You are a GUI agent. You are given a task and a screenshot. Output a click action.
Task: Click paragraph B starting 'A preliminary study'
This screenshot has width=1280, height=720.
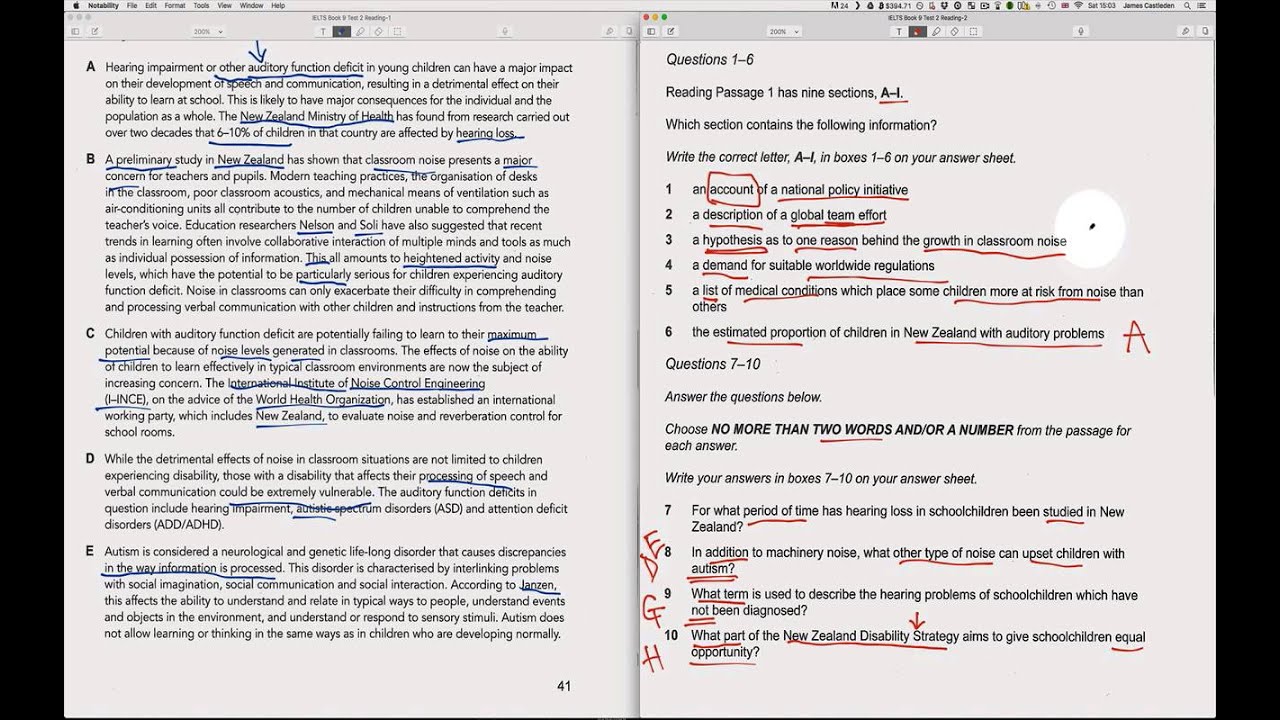[338, 233]
